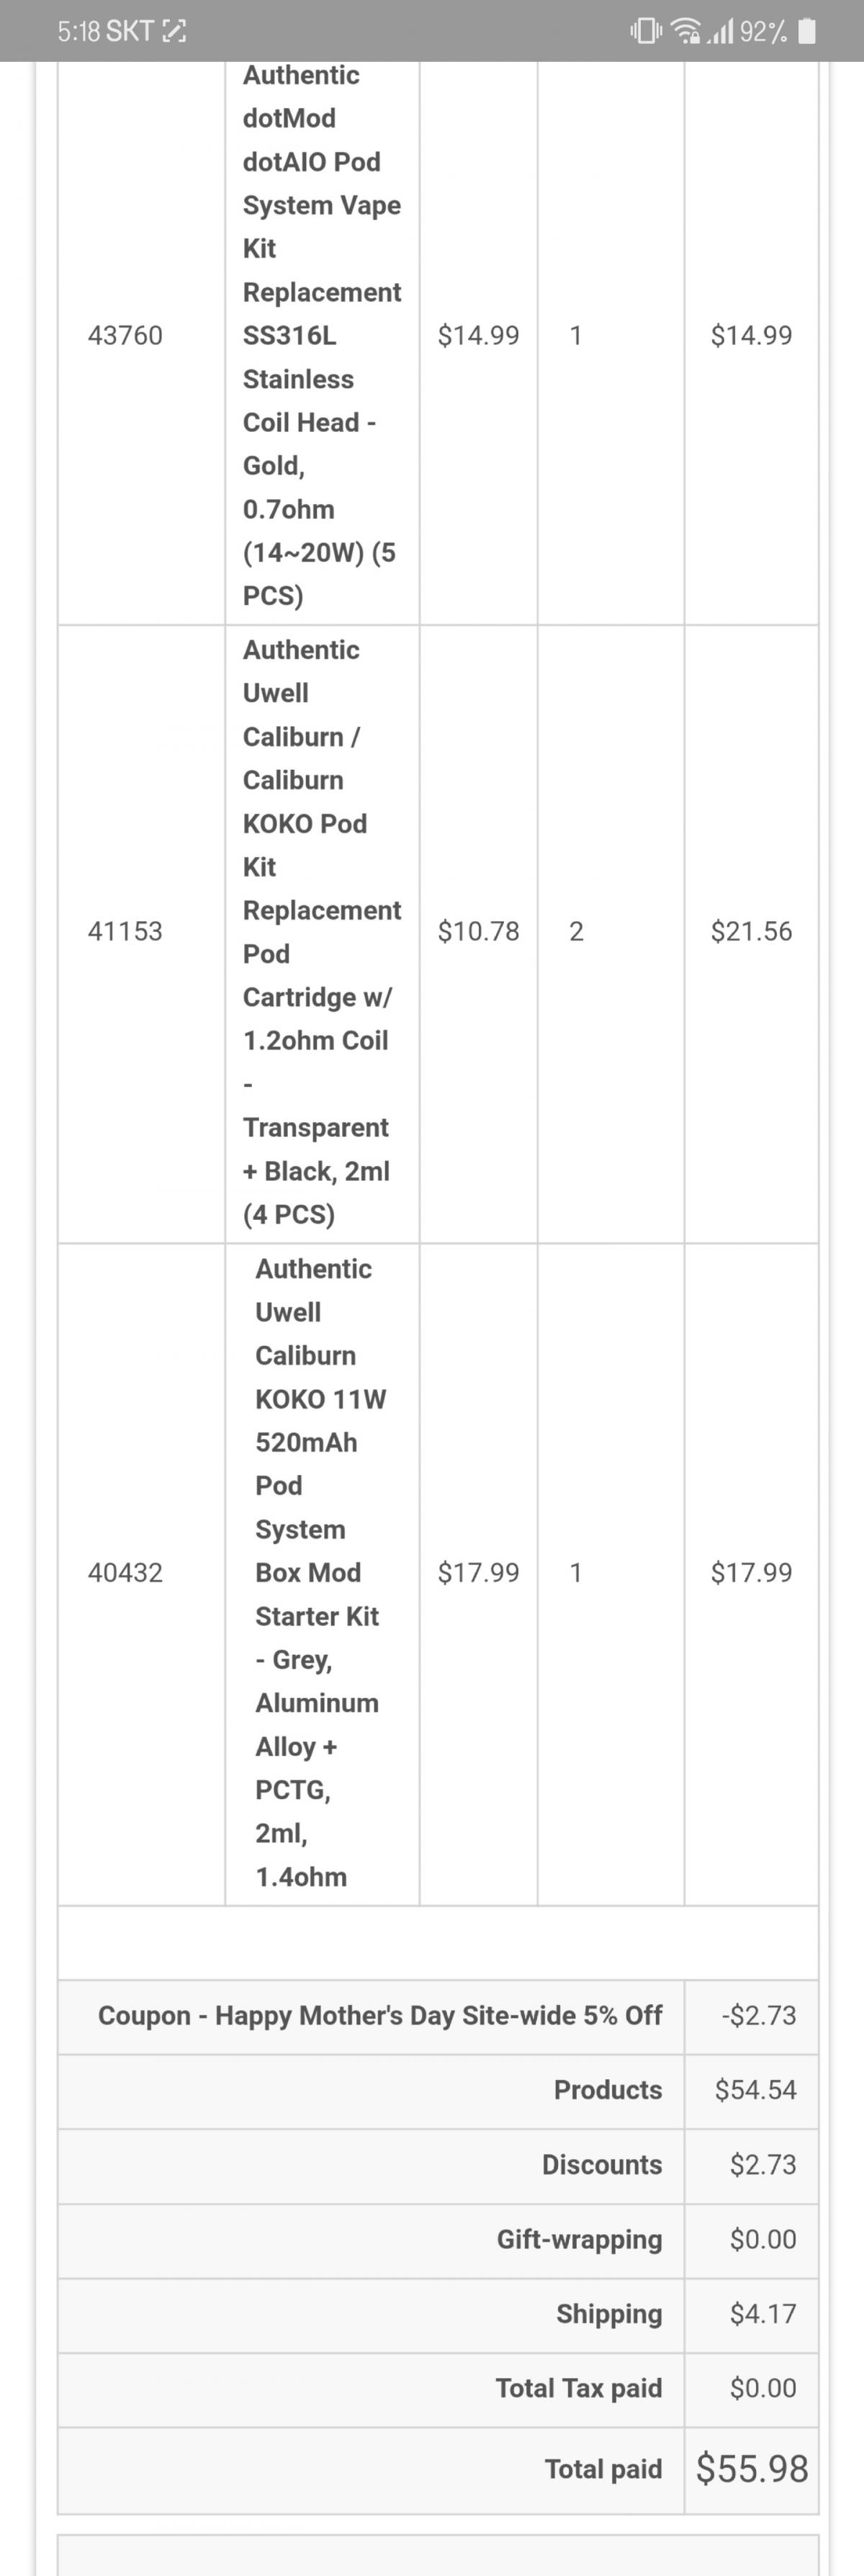Viewport: 864px width, 2576px height.
Task: Tap the Discounts value $2.73
Action: point(763,2164)
